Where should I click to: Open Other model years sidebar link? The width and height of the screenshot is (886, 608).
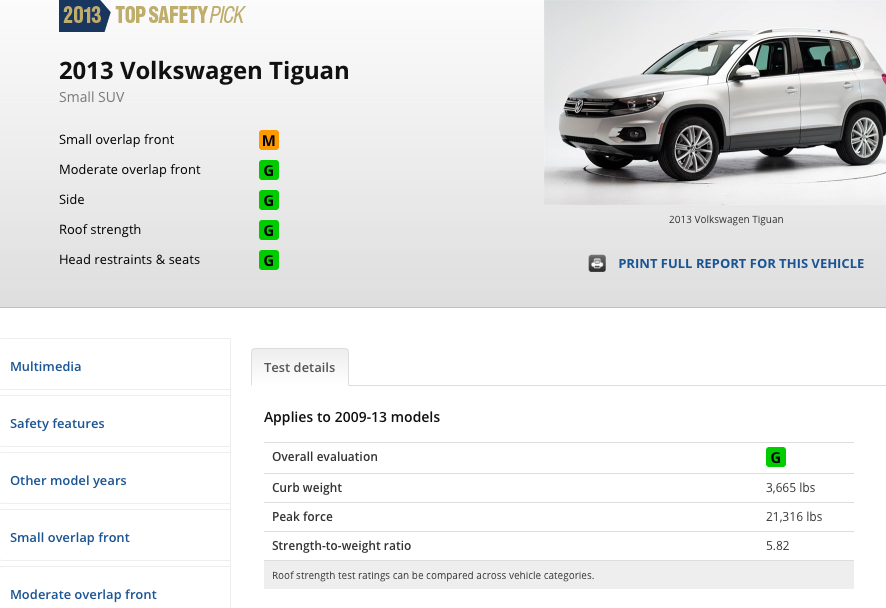pos(68,480)
